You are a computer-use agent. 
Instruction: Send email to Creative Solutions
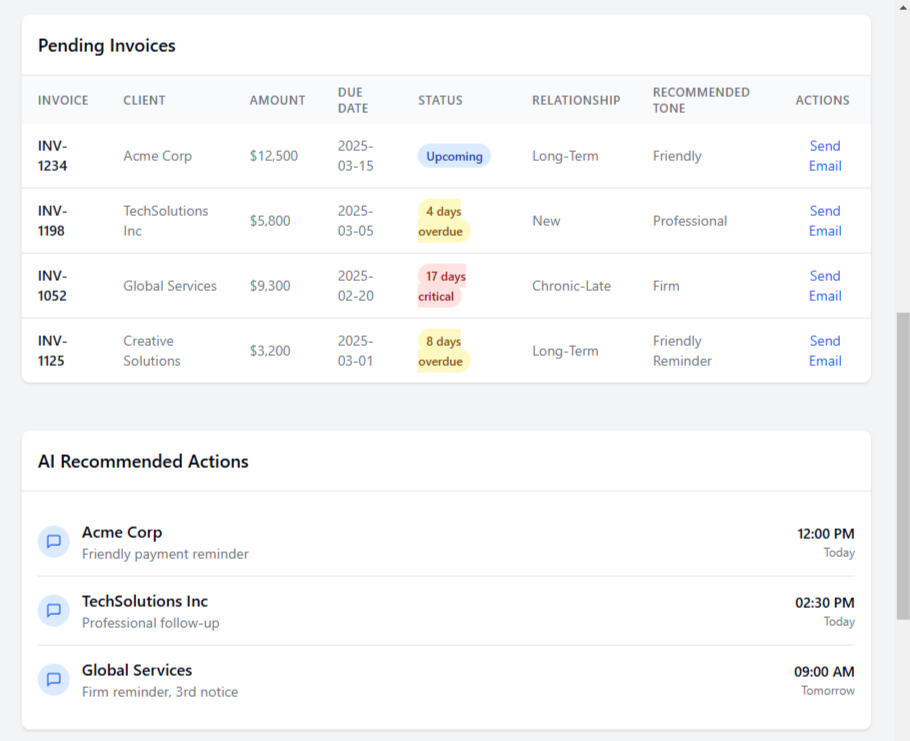point(824,351)
